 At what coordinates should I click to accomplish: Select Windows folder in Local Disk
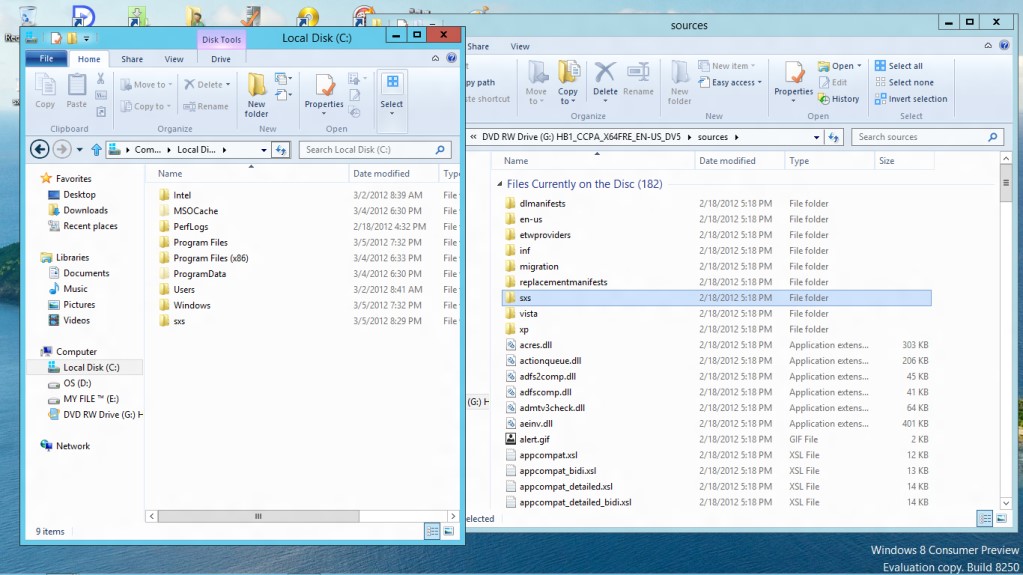tap(192, 305)
